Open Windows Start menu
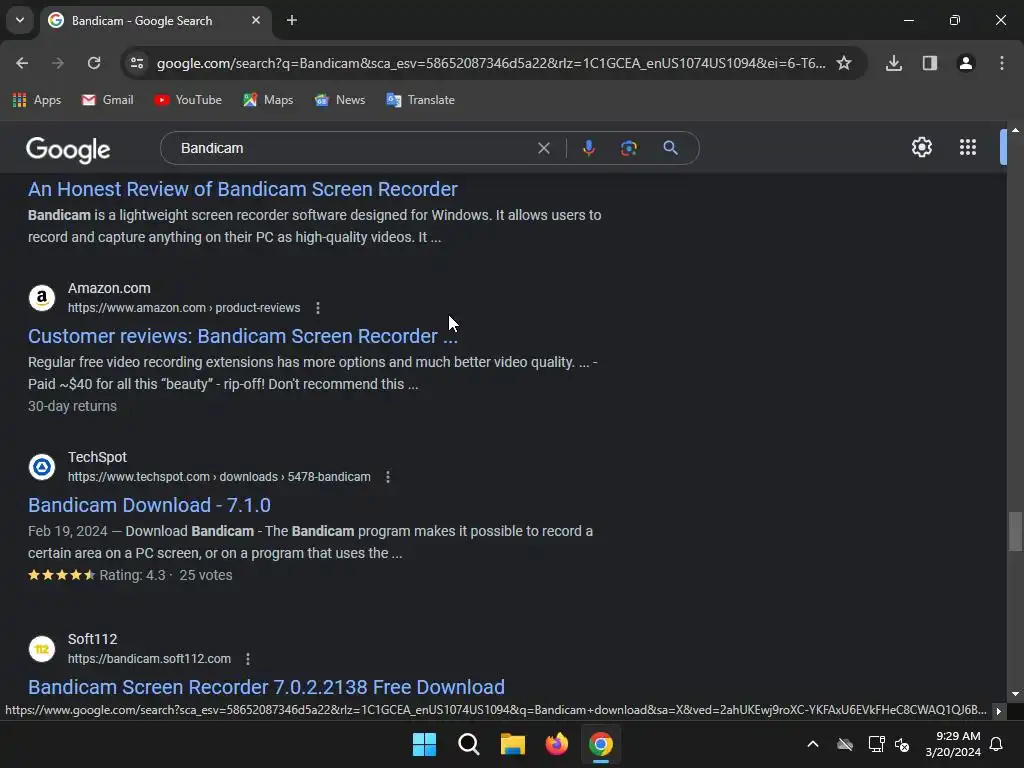1024x768 pixels. [x=424, y=744]
